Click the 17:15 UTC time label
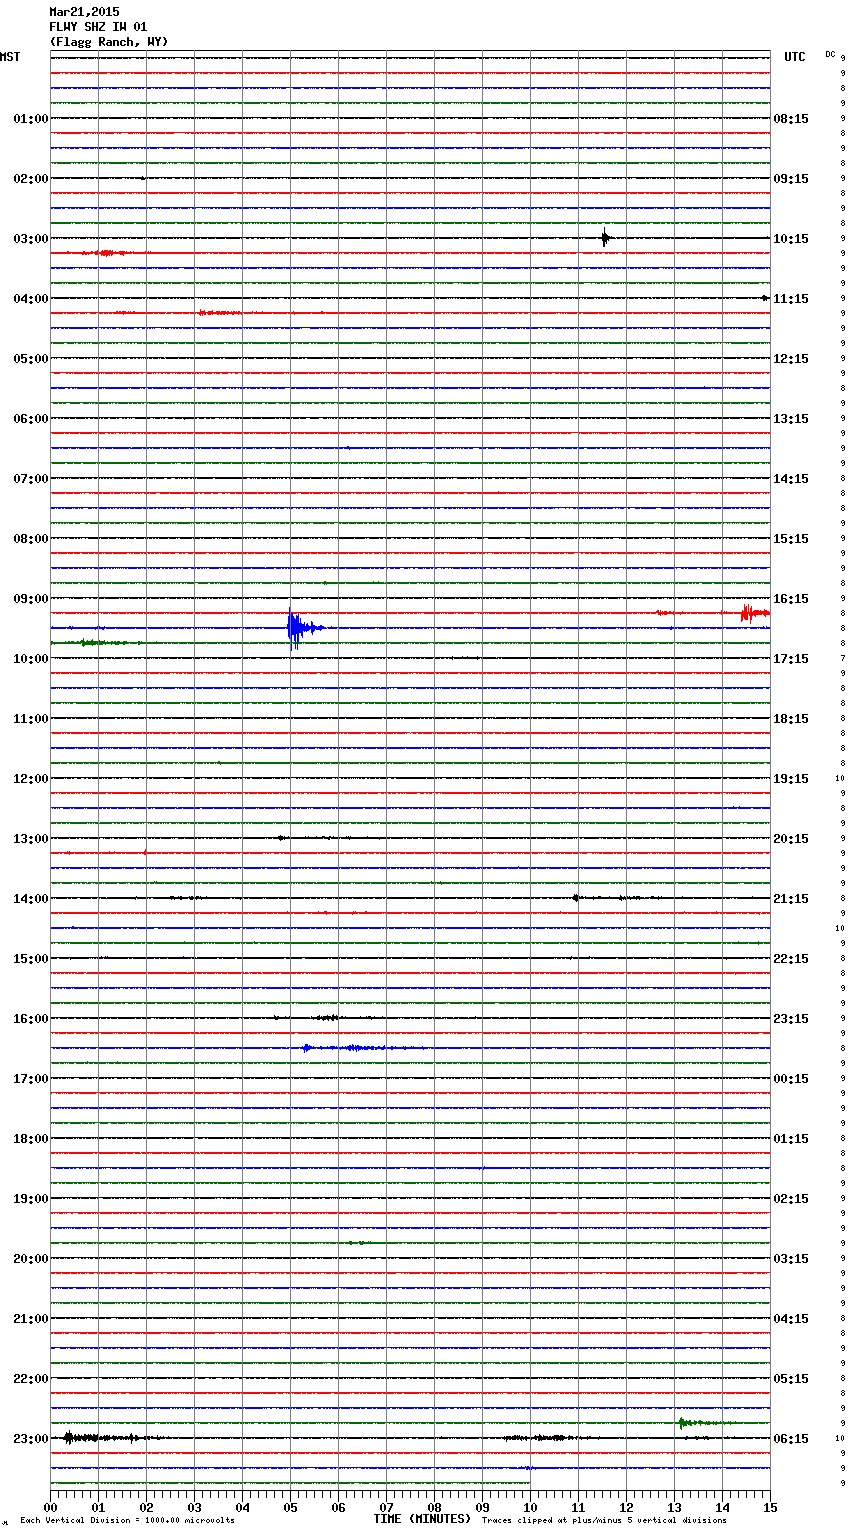The height and width of the screenshot is (1534, 850). click(x=791, y=659)
